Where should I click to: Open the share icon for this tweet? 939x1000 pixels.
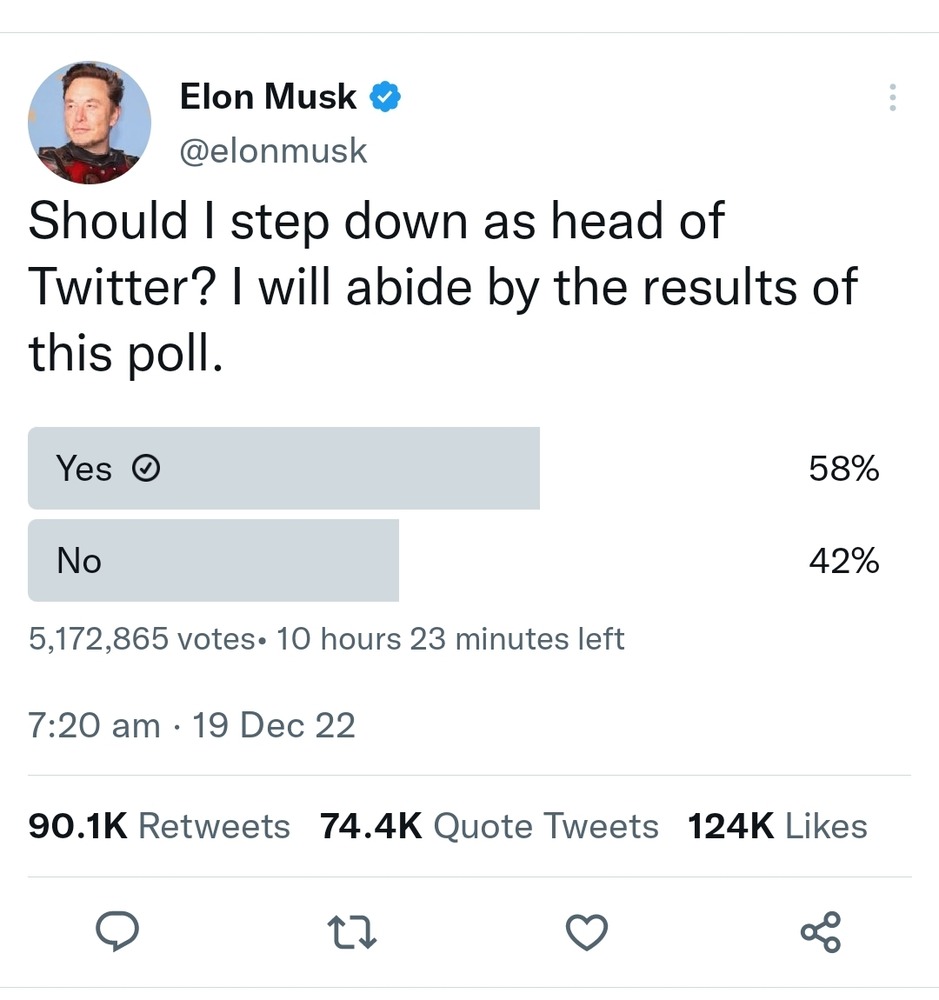tap(821, 932)
